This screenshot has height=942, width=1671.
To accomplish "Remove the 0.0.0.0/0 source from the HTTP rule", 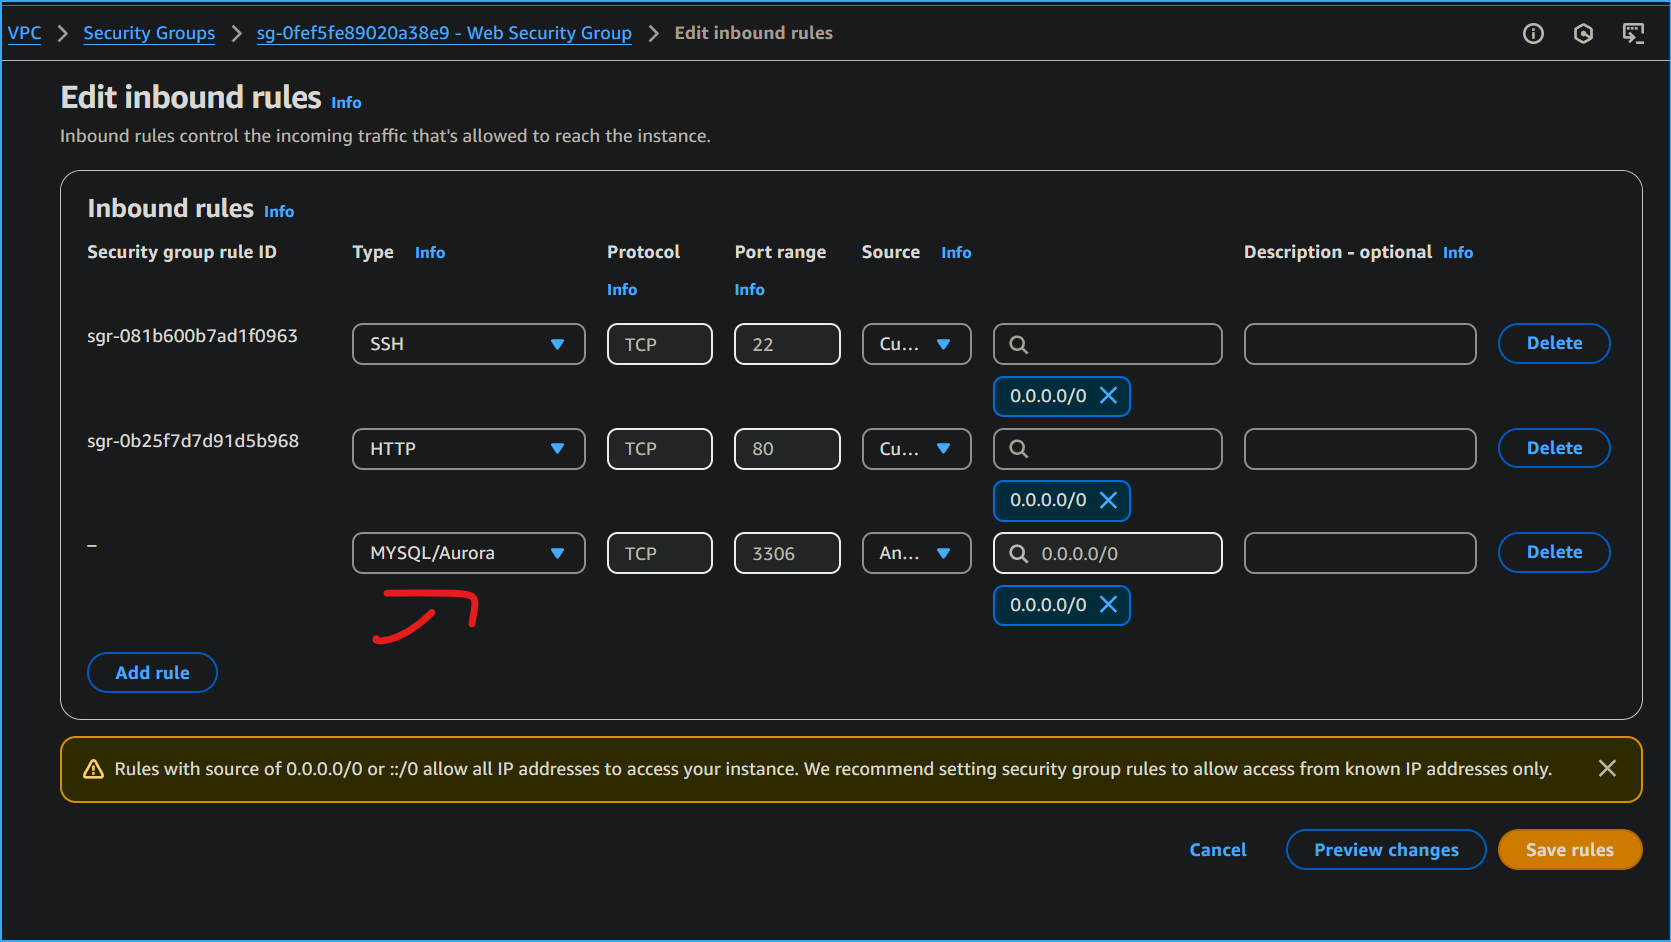I will click(1108, 500).
